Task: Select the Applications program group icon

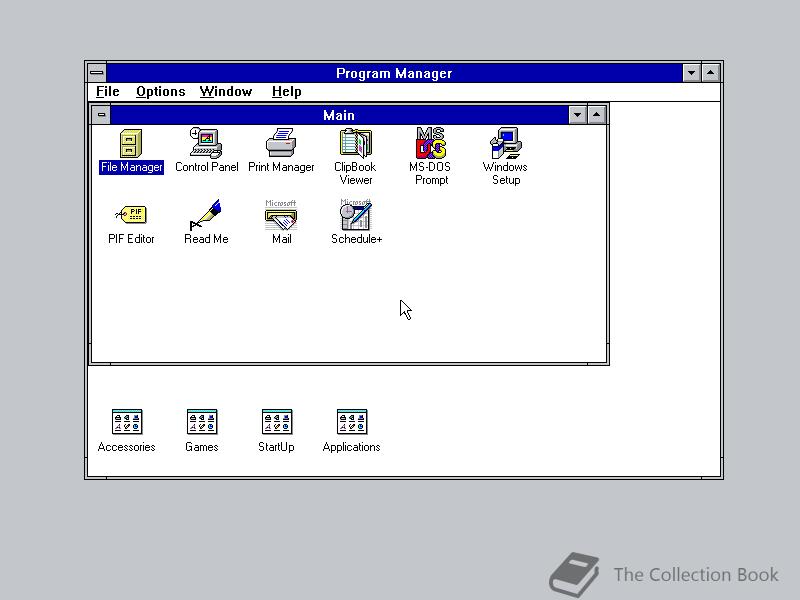Action: [352, 422]
